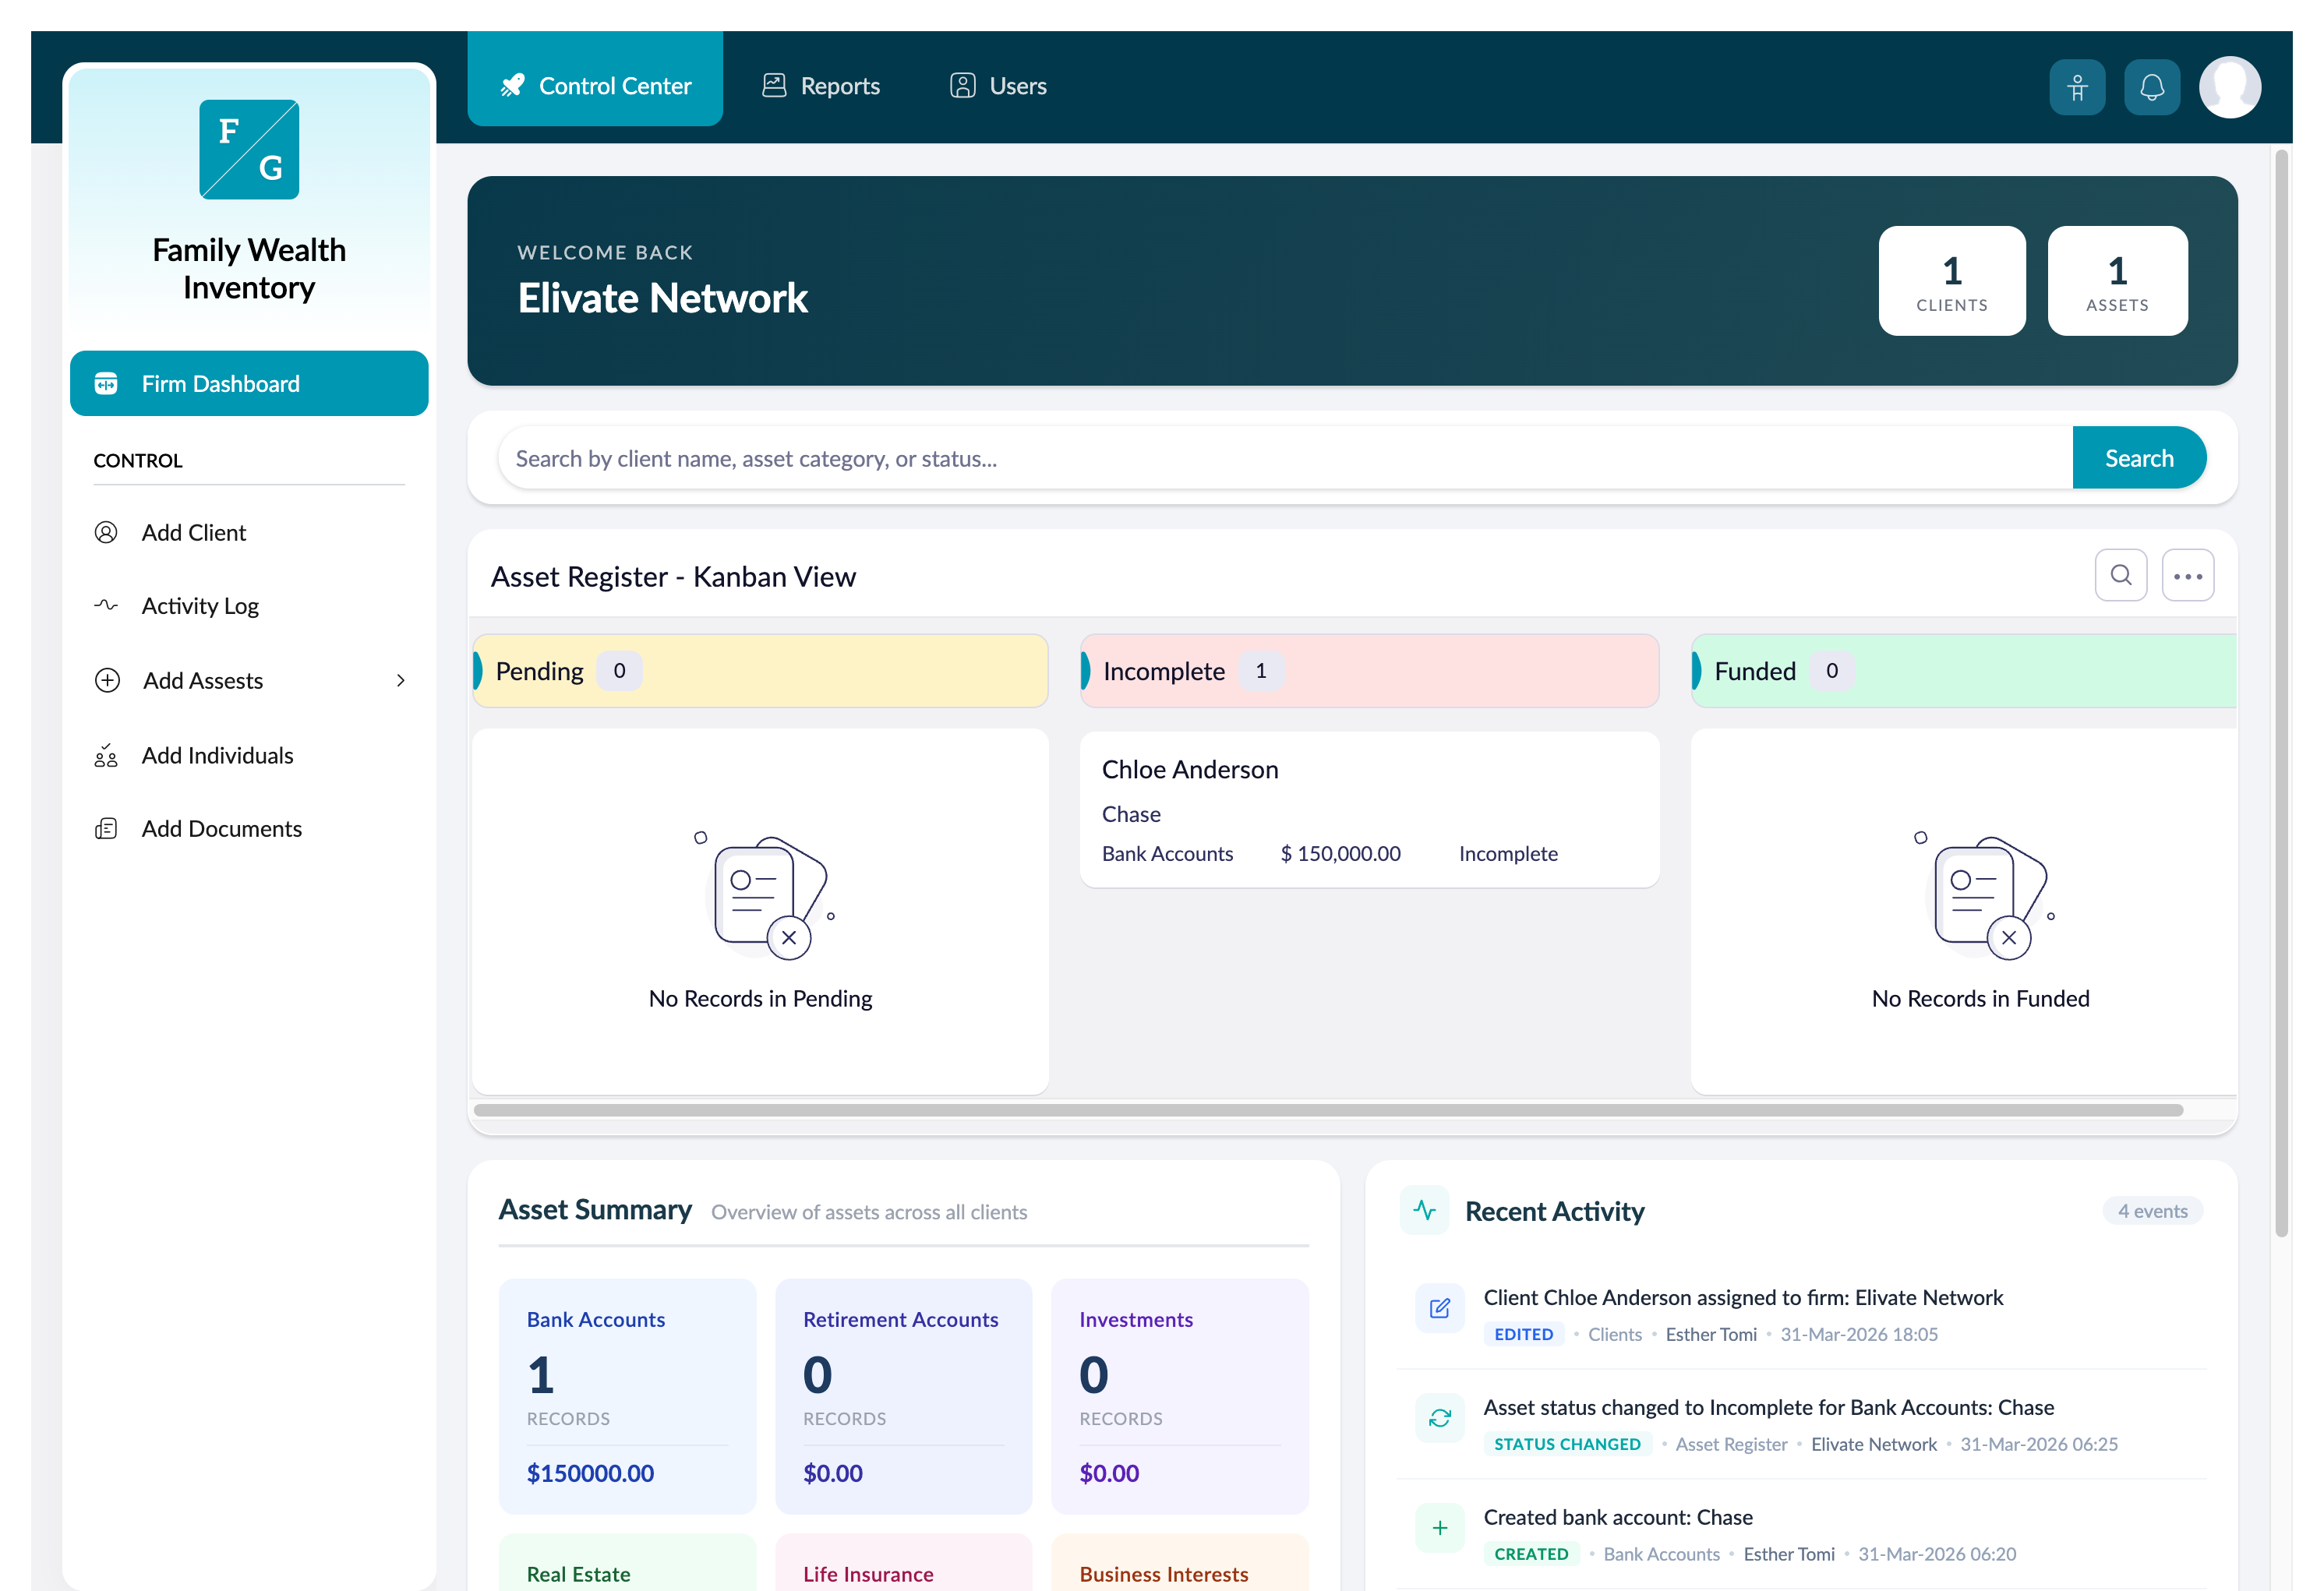Click inside the client search input field
The width and height of the screenshot is (2324, 1591).
(1200, 458)
